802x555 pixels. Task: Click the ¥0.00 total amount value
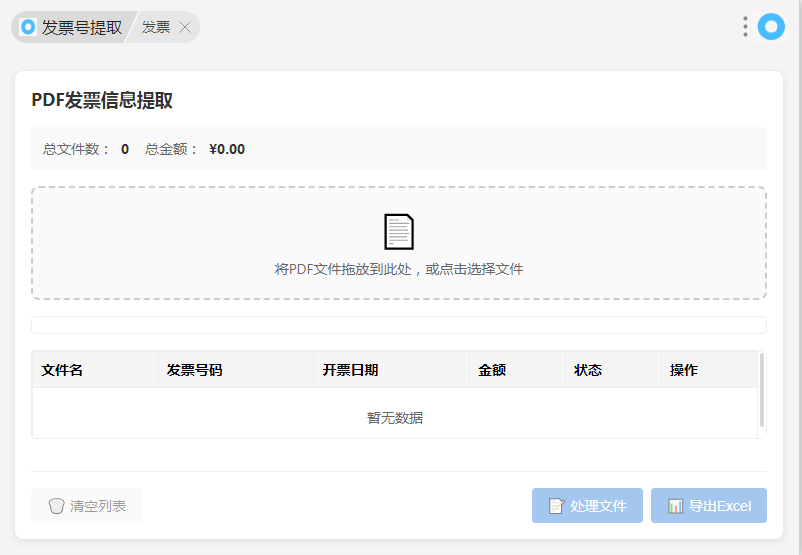pos(227,149)
